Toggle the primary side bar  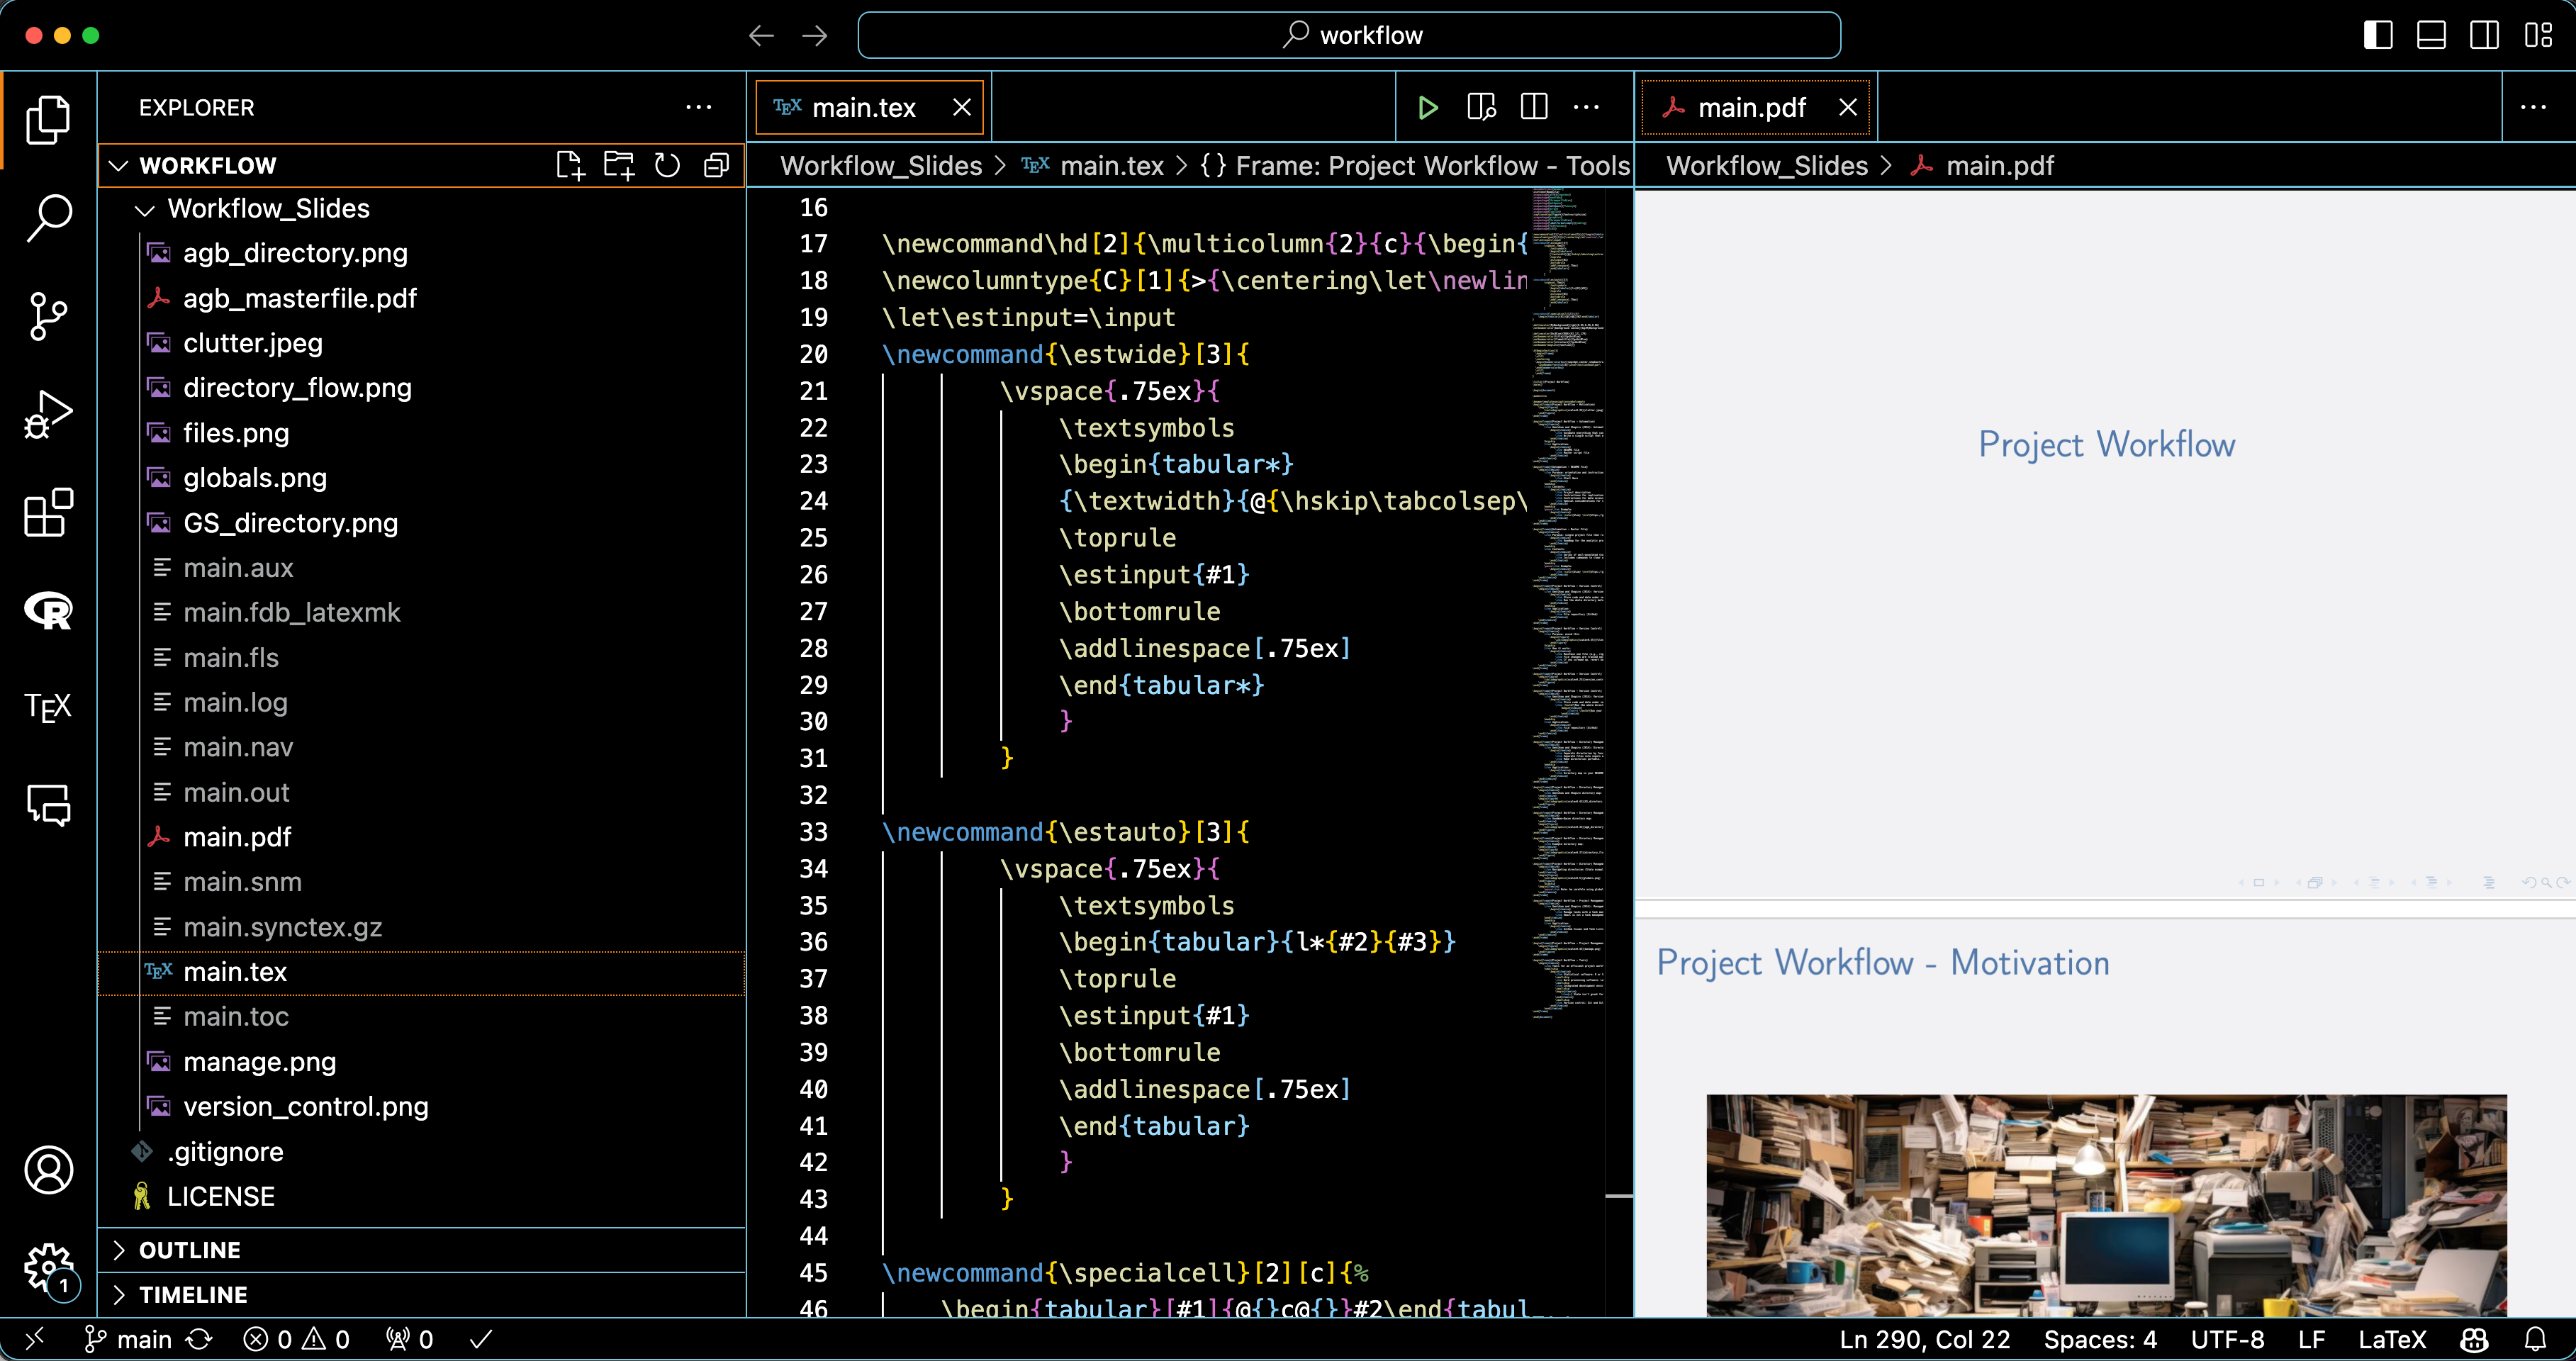pyautogui.click(x=2378, y=36)
